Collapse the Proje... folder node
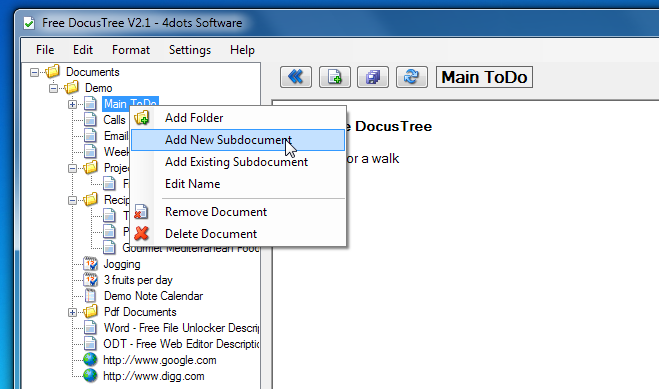 point(72,168)
